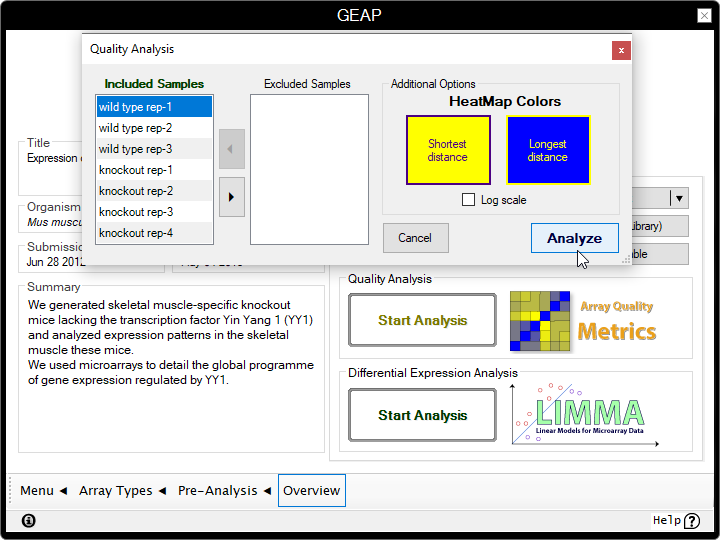This screenshot has width=720, height=540.
Task: Switch to Array Types tab
Action: (121, 491)
